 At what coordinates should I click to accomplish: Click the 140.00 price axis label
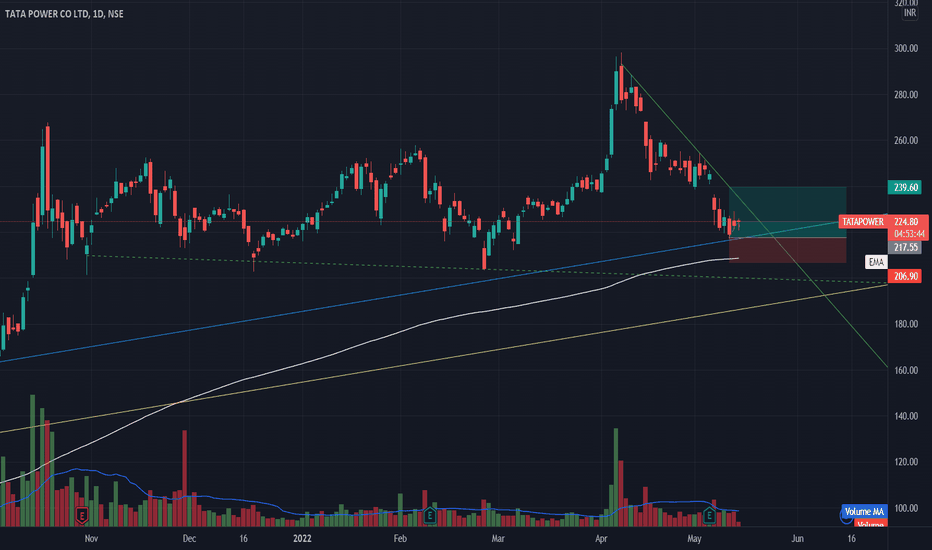pos(906,416)
